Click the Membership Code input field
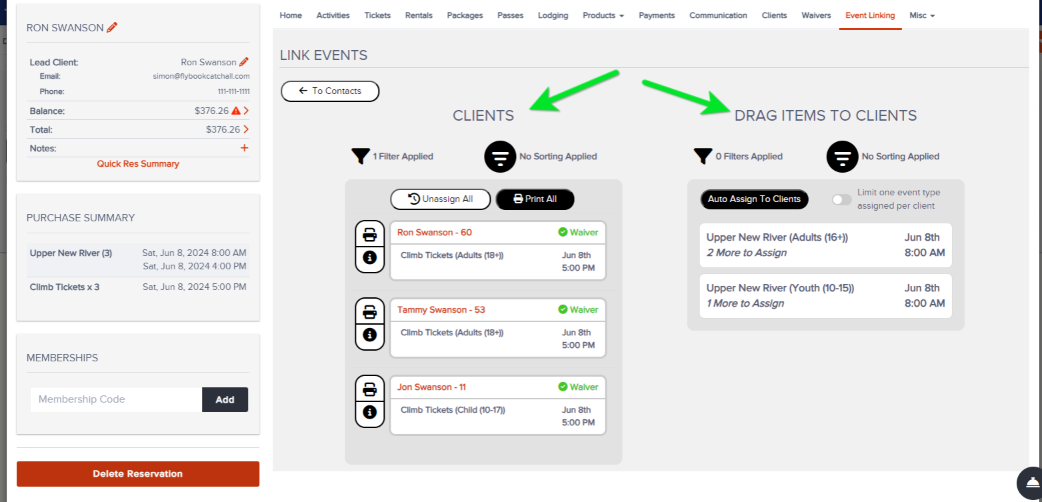Viewport: 1042px width, 502px height. point(116,400)
